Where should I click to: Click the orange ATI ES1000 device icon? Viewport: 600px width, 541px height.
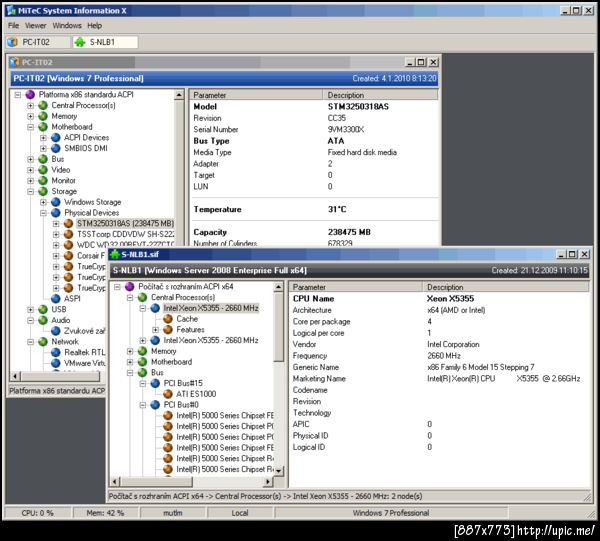tap(168, 394)
